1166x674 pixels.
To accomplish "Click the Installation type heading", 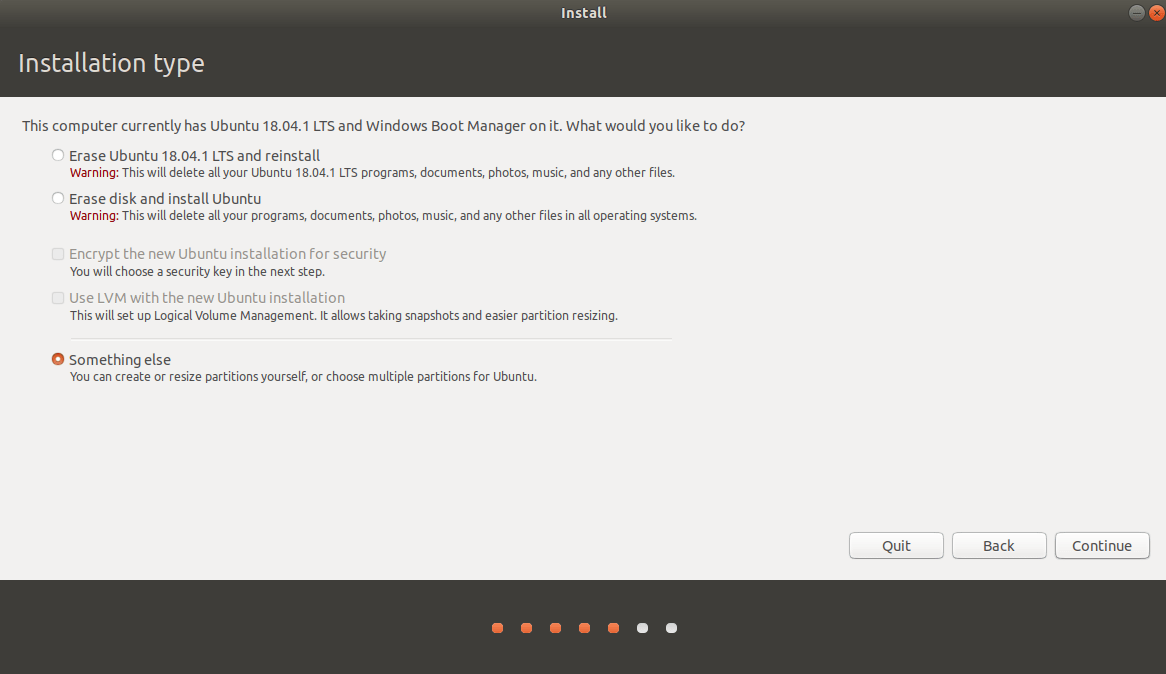I will click(x=111, y=63).
